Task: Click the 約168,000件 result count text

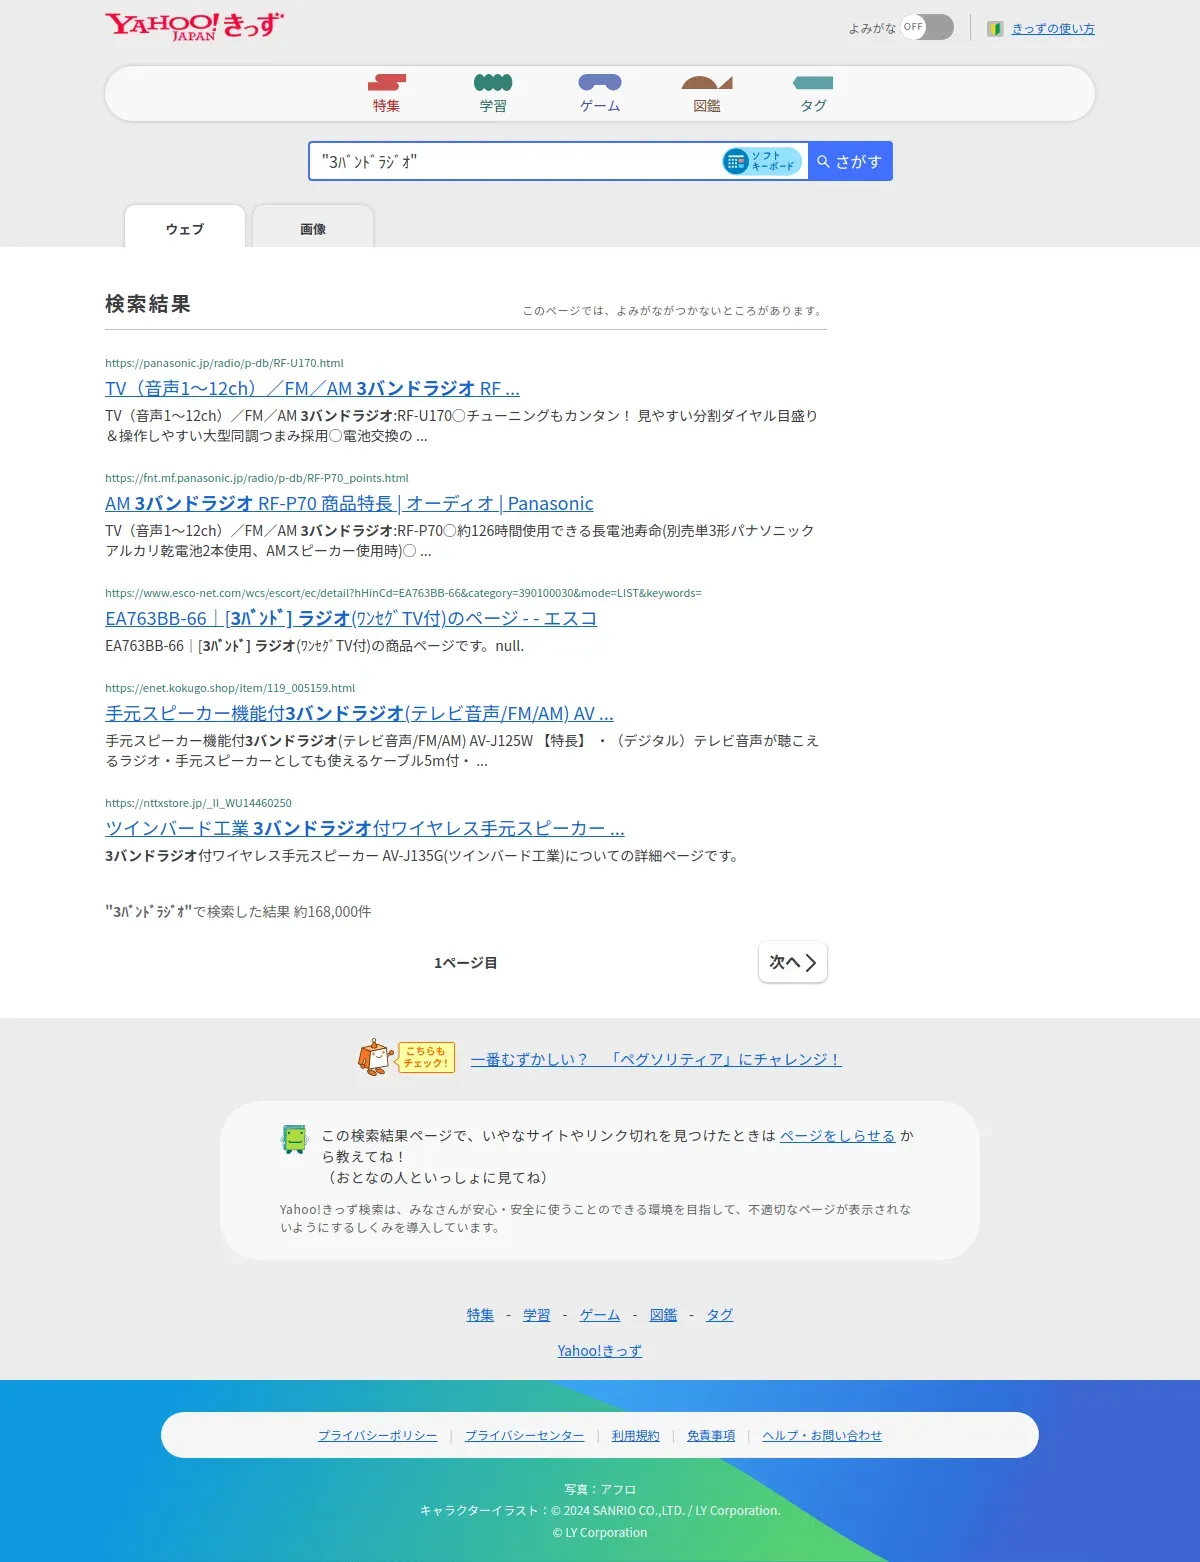Action: coord(333,911)
